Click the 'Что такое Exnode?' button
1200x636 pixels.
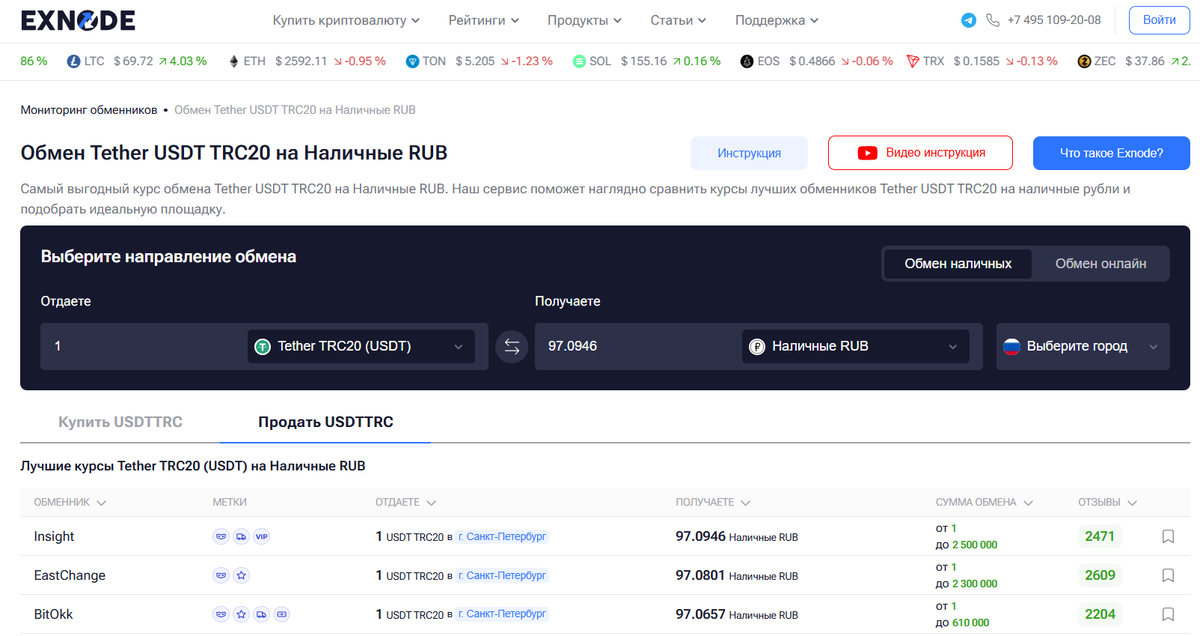point(1111,152)
